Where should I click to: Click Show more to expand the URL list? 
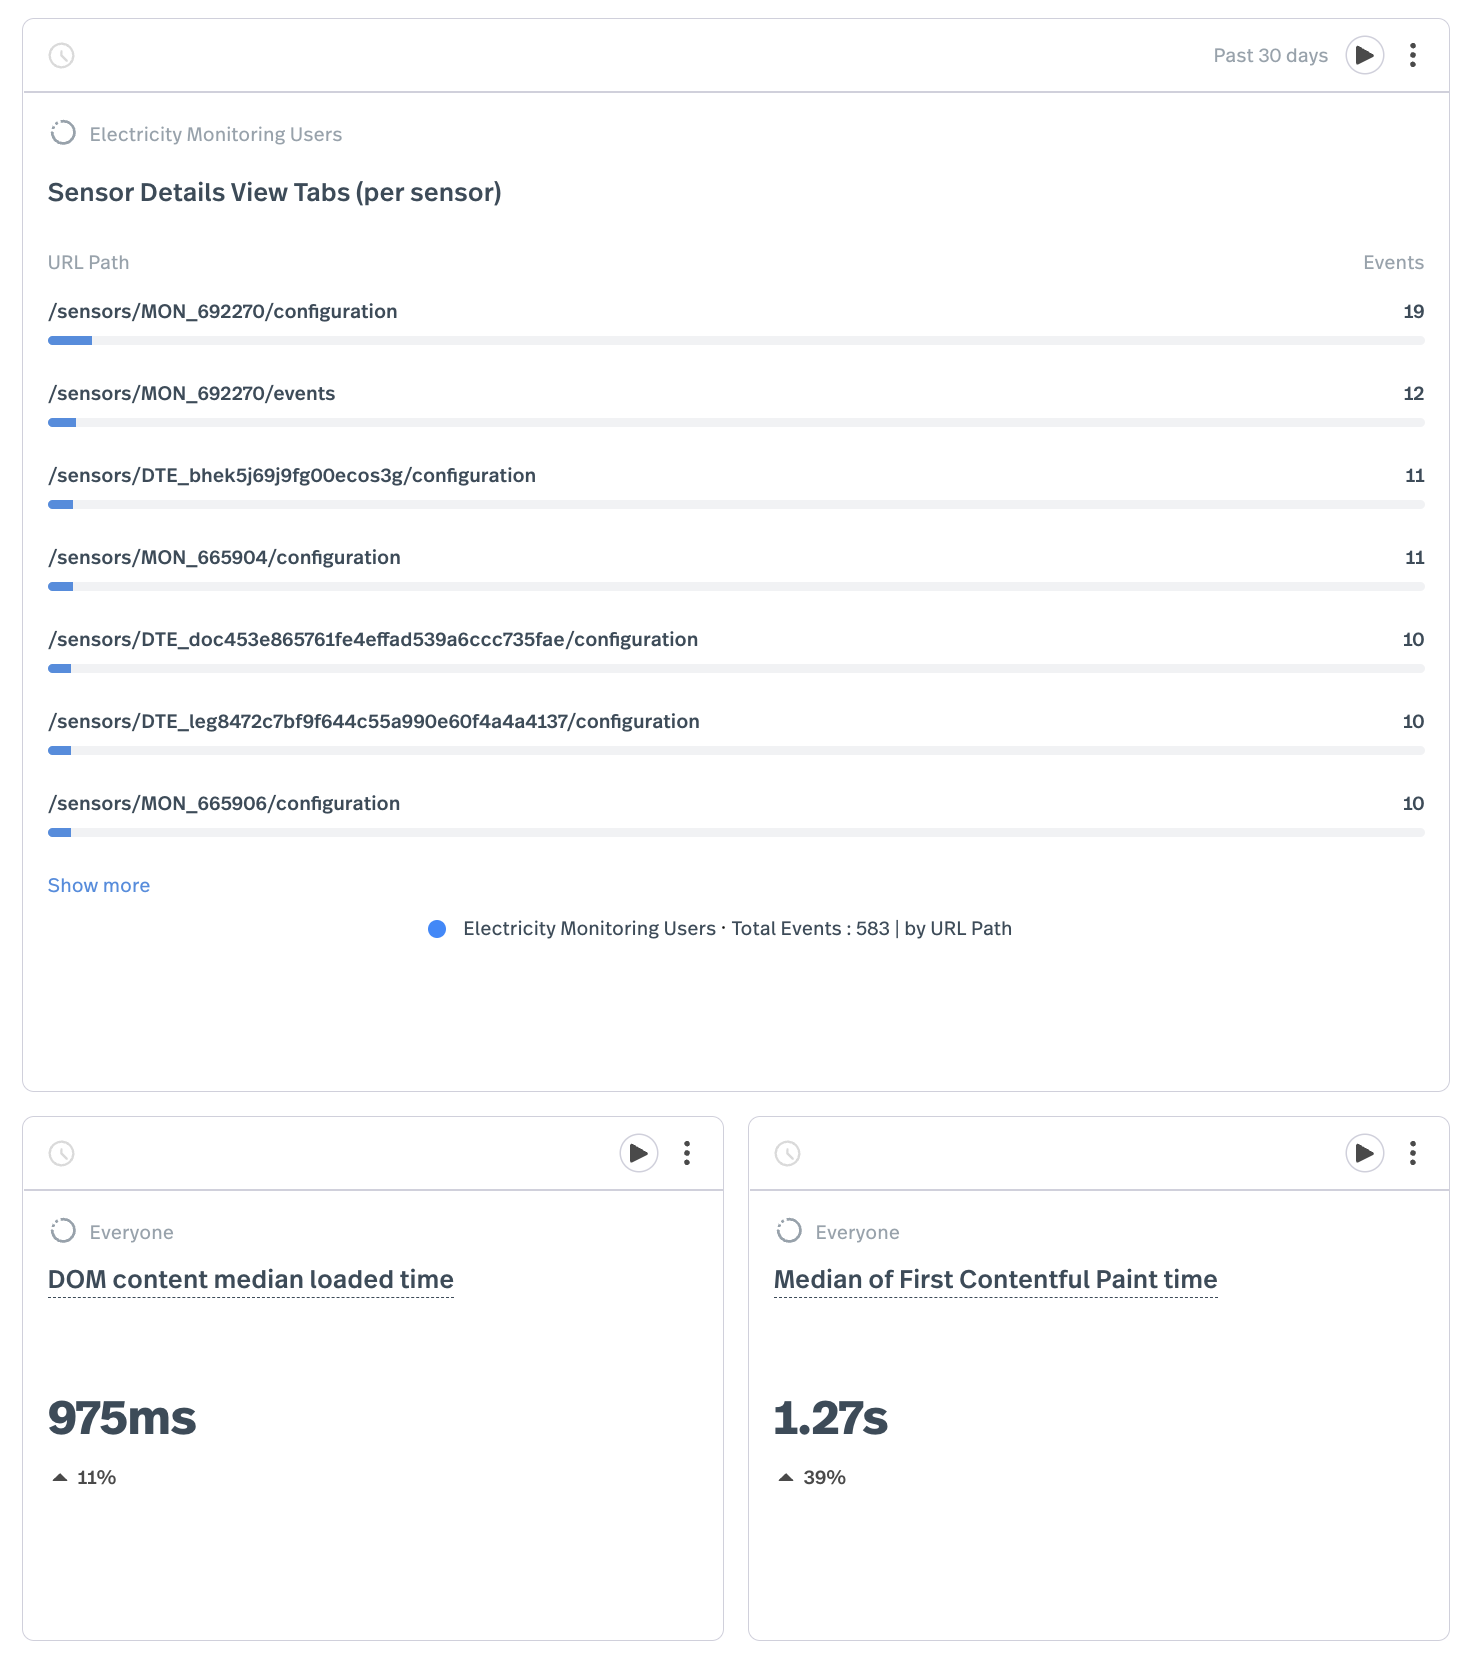click(x=99, y=885)
